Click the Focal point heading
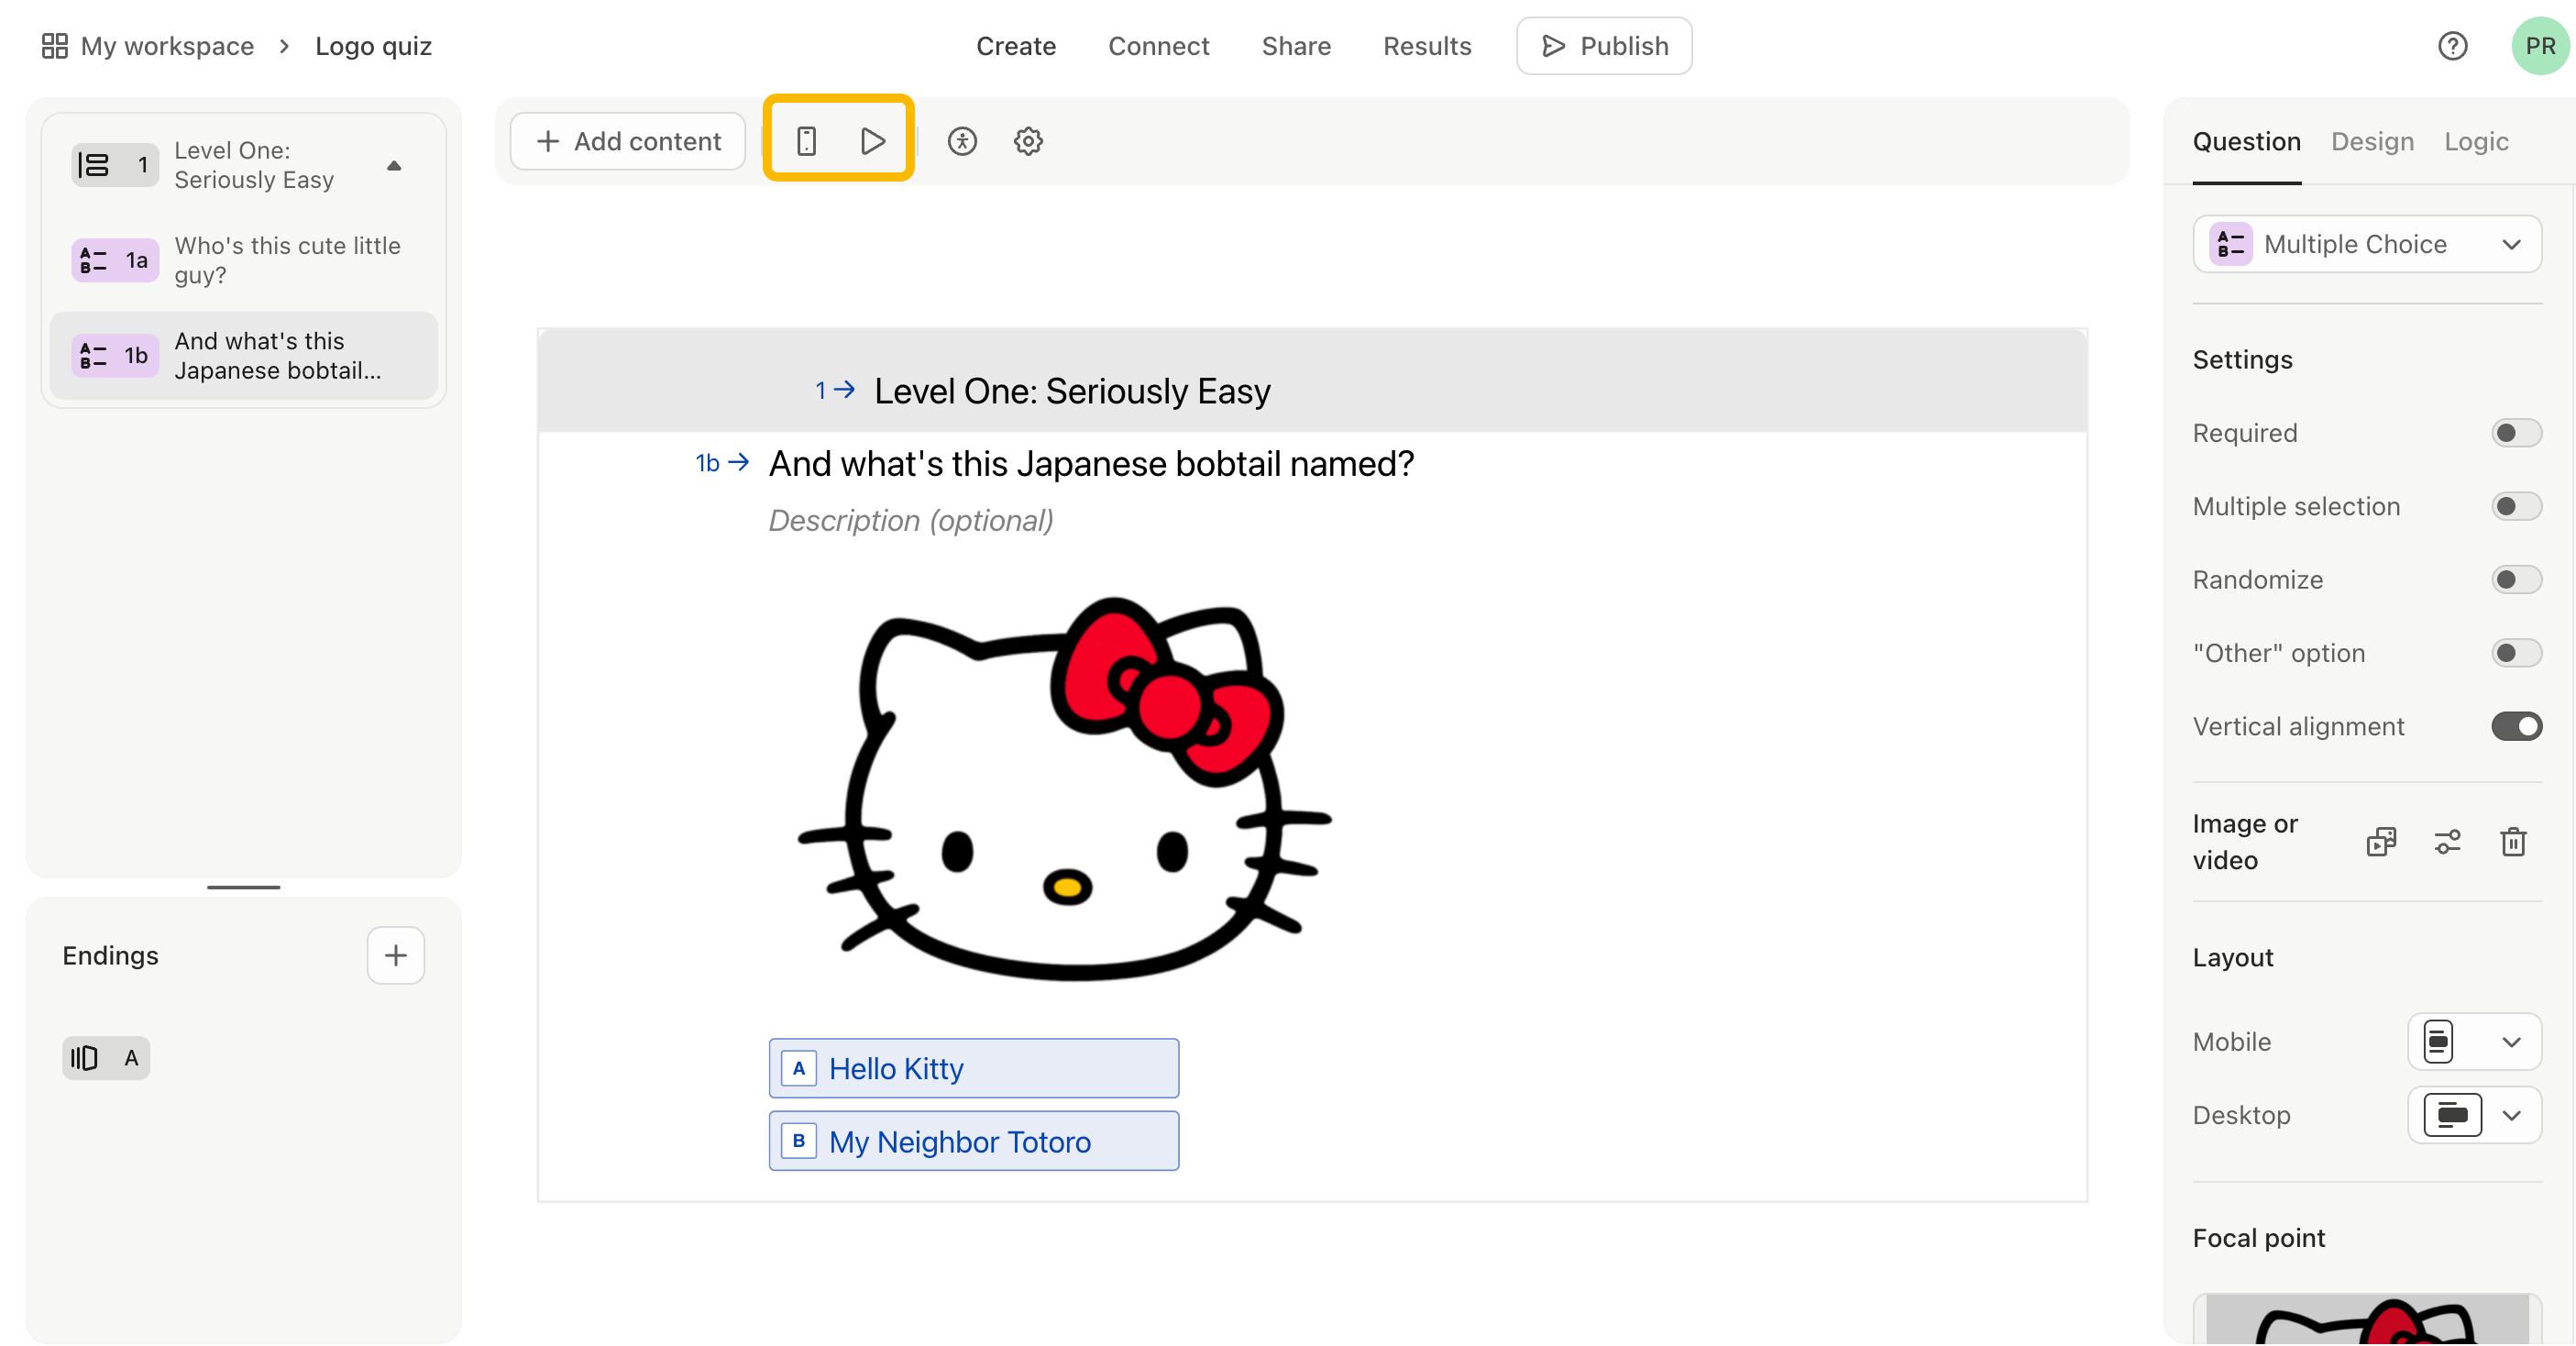Viewport: 2576px width, 1346px height. coord(2258,1238)
